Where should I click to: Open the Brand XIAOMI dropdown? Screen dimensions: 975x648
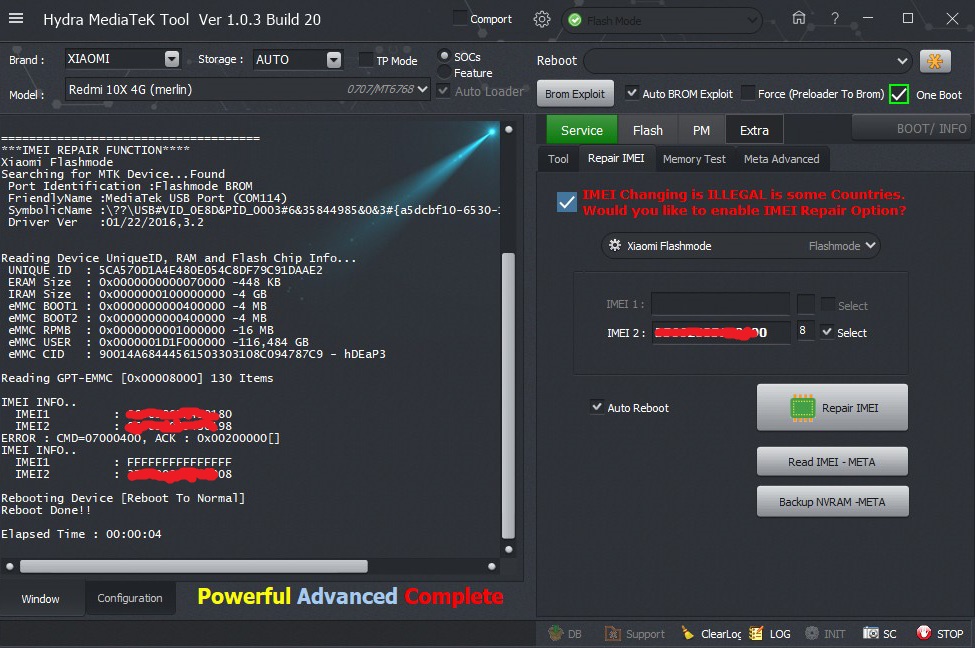(172, 59)
